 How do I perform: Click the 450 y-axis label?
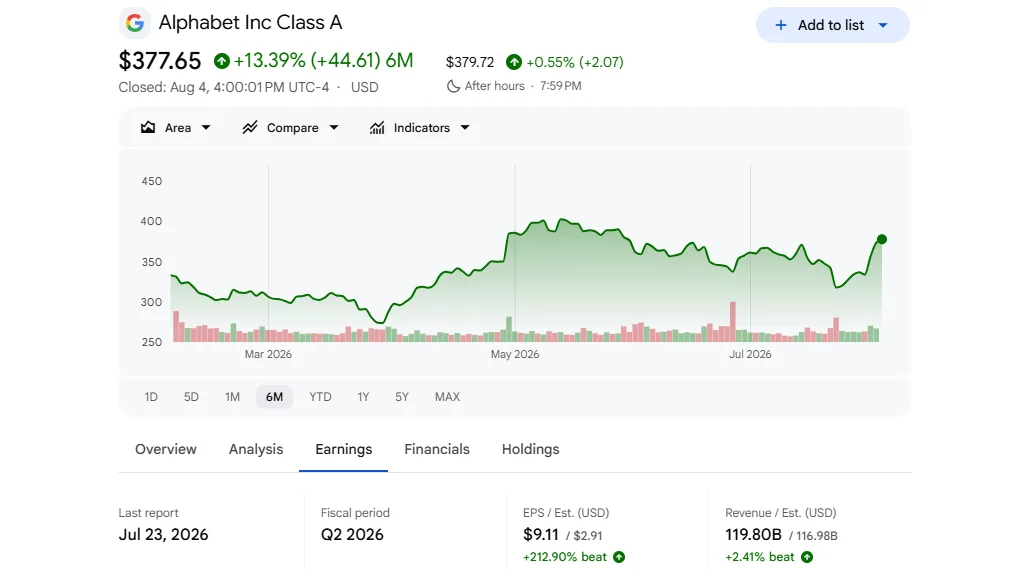click(152, 182)
